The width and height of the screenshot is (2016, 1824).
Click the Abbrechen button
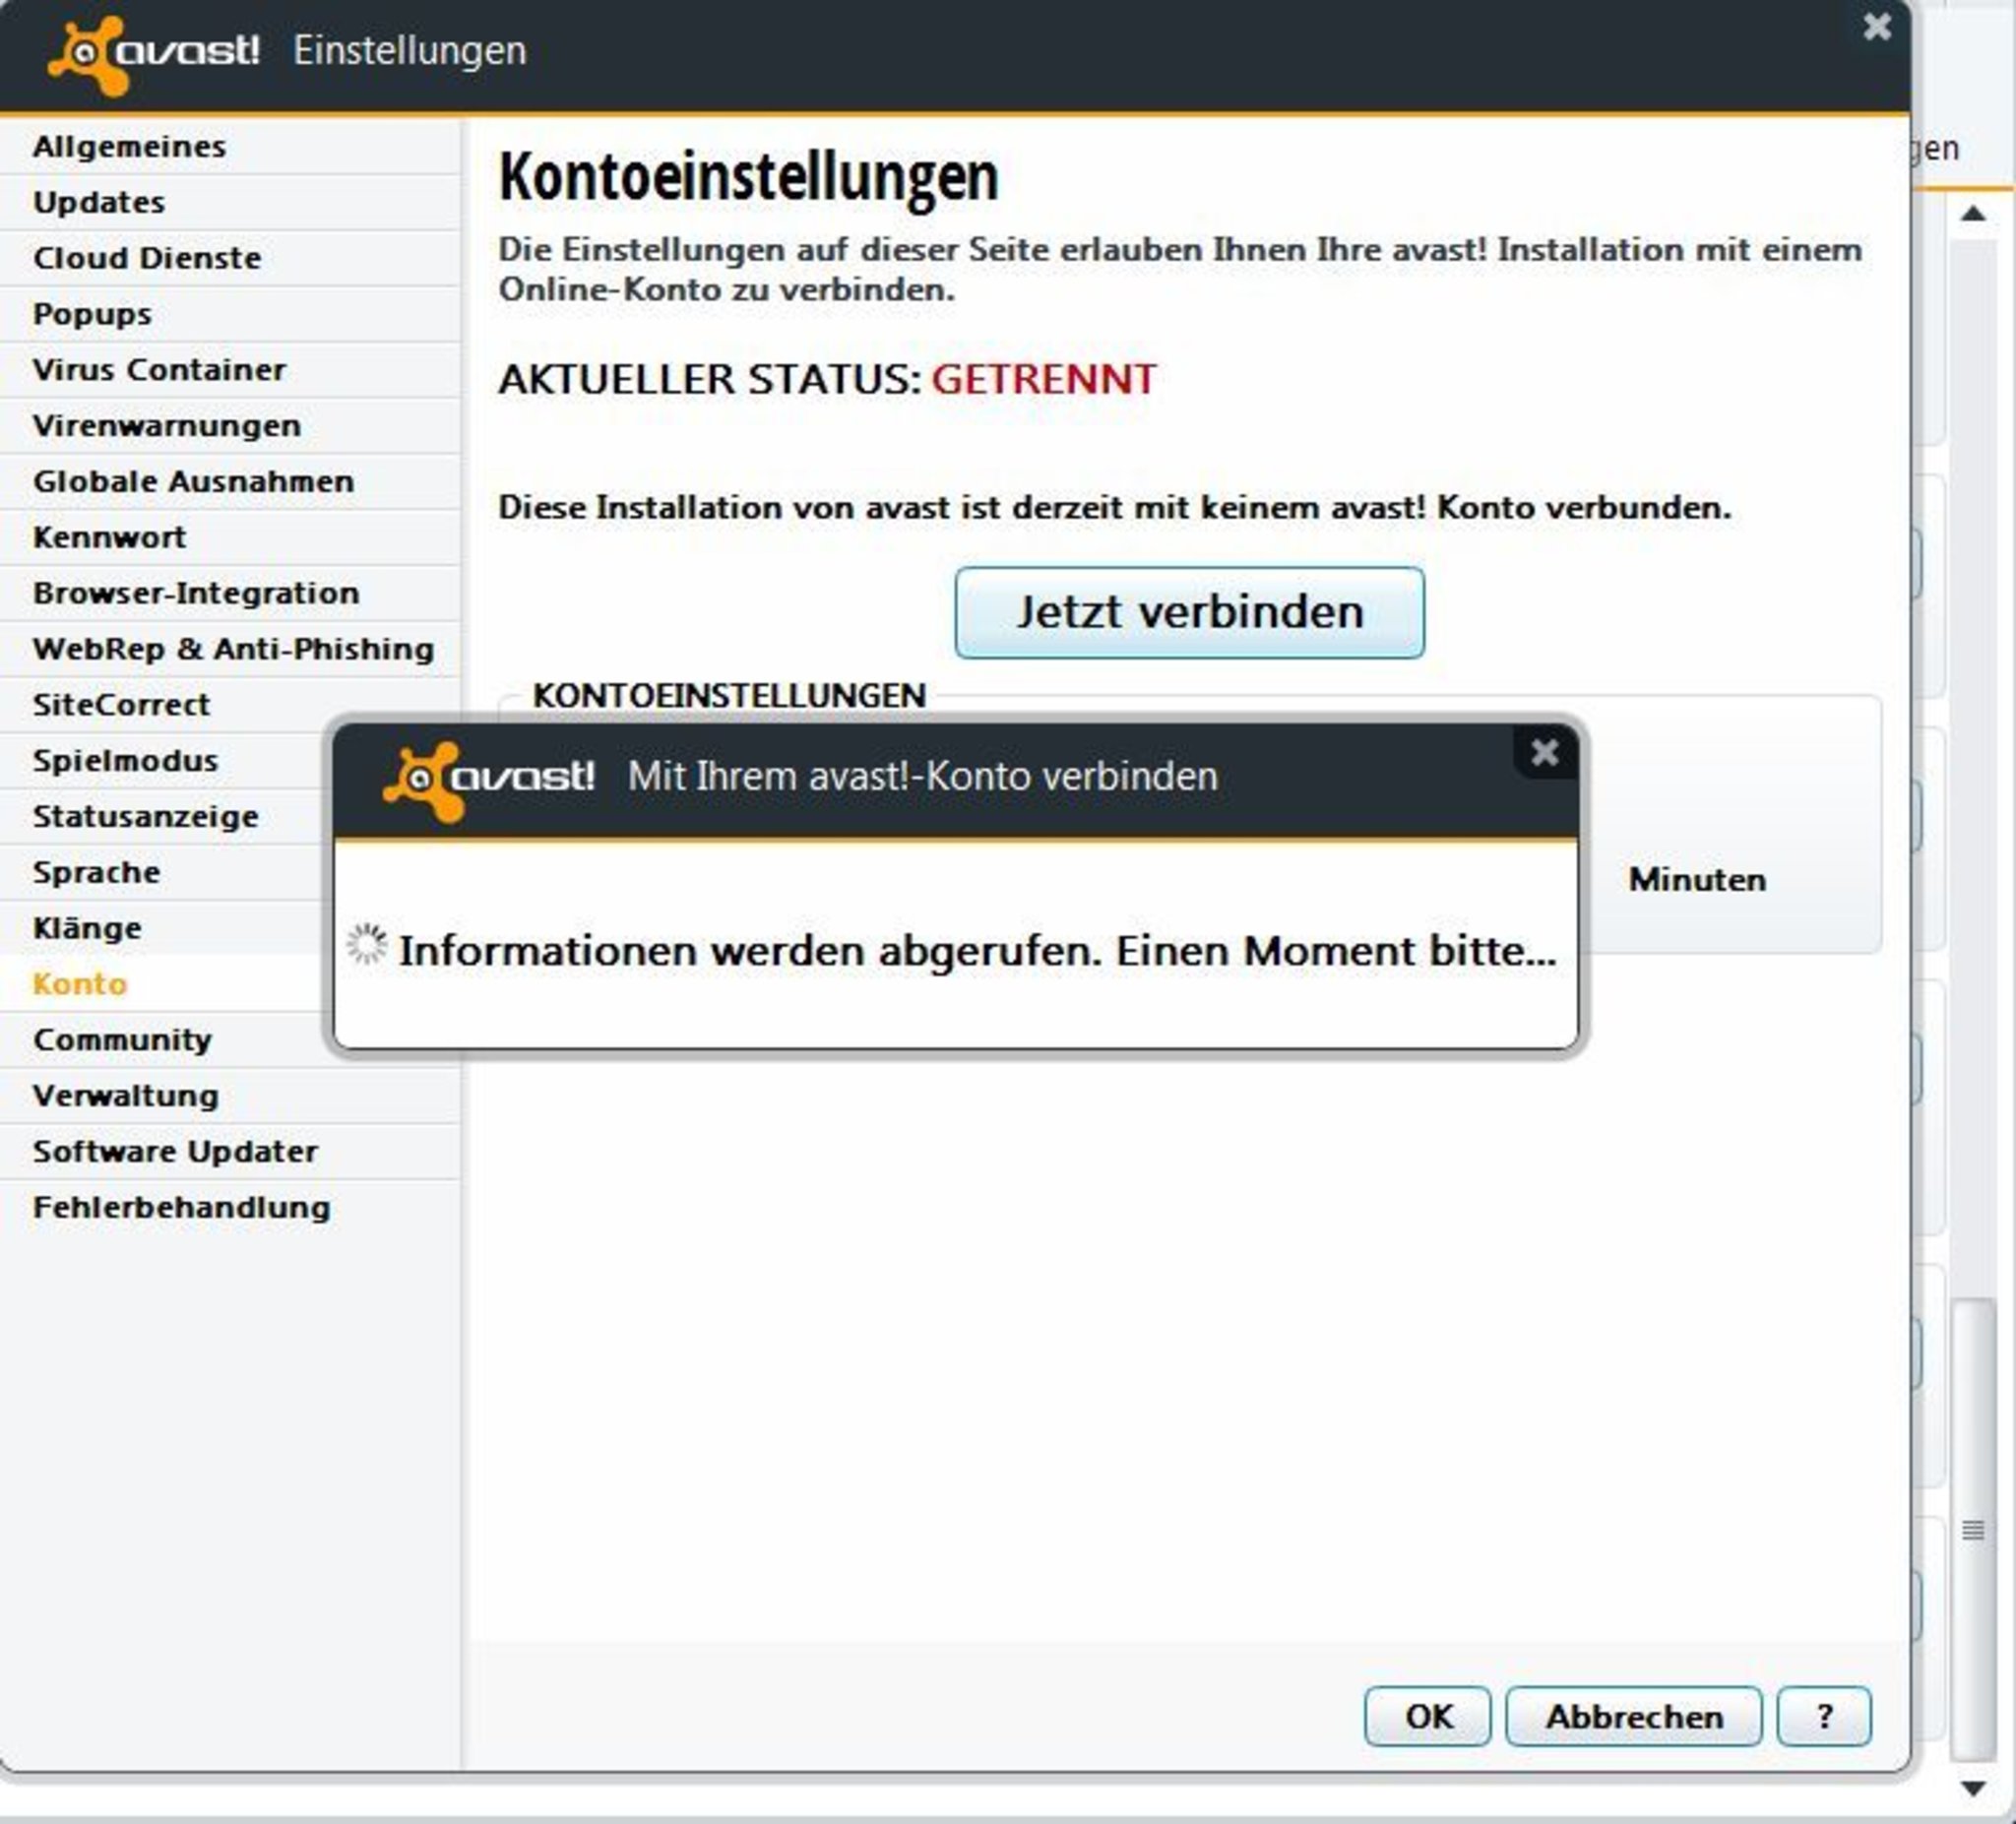1633,1716
